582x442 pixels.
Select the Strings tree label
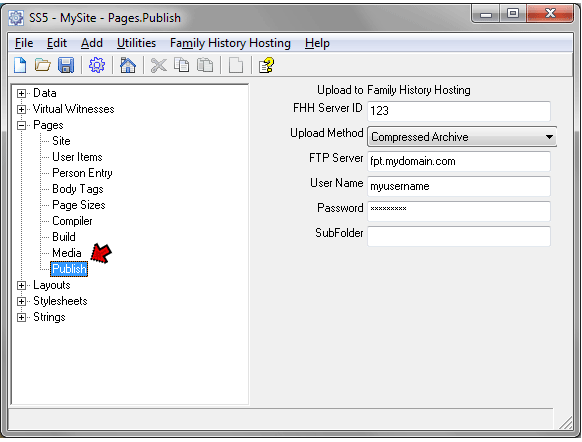49,317
